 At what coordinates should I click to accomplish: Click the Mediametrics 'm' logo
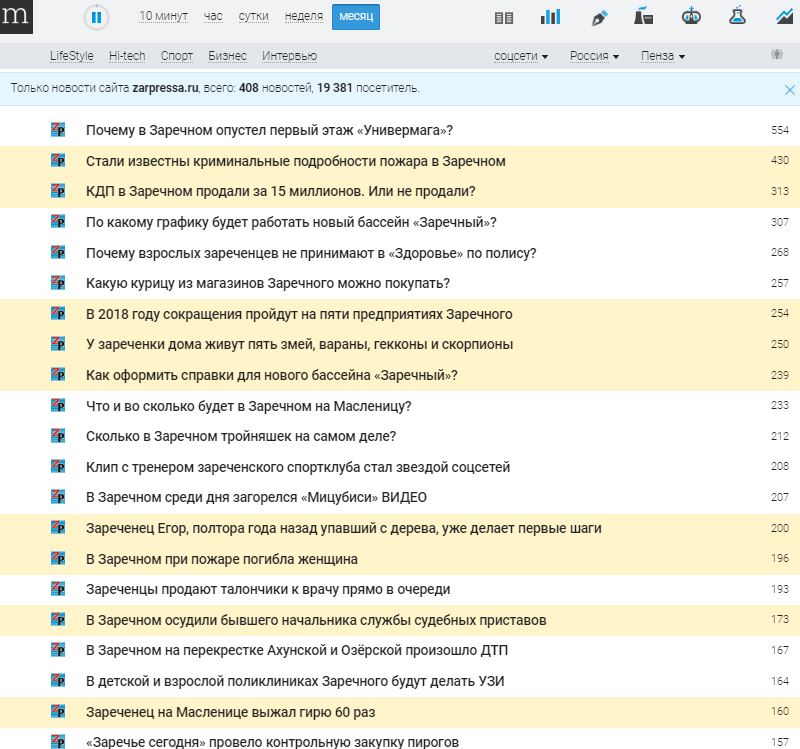pyautogui.click(x=16, y=16)
